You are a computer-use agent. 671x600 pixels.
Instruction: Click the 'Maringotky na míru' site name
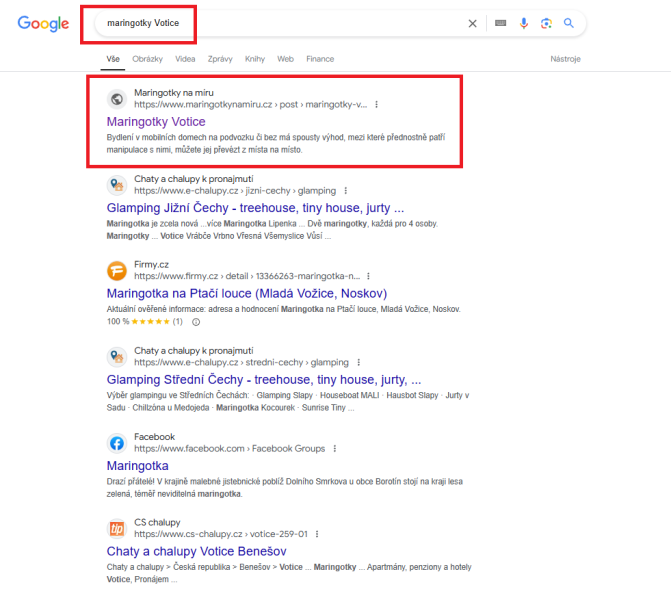pyautogui.click(x=174, y=93)
